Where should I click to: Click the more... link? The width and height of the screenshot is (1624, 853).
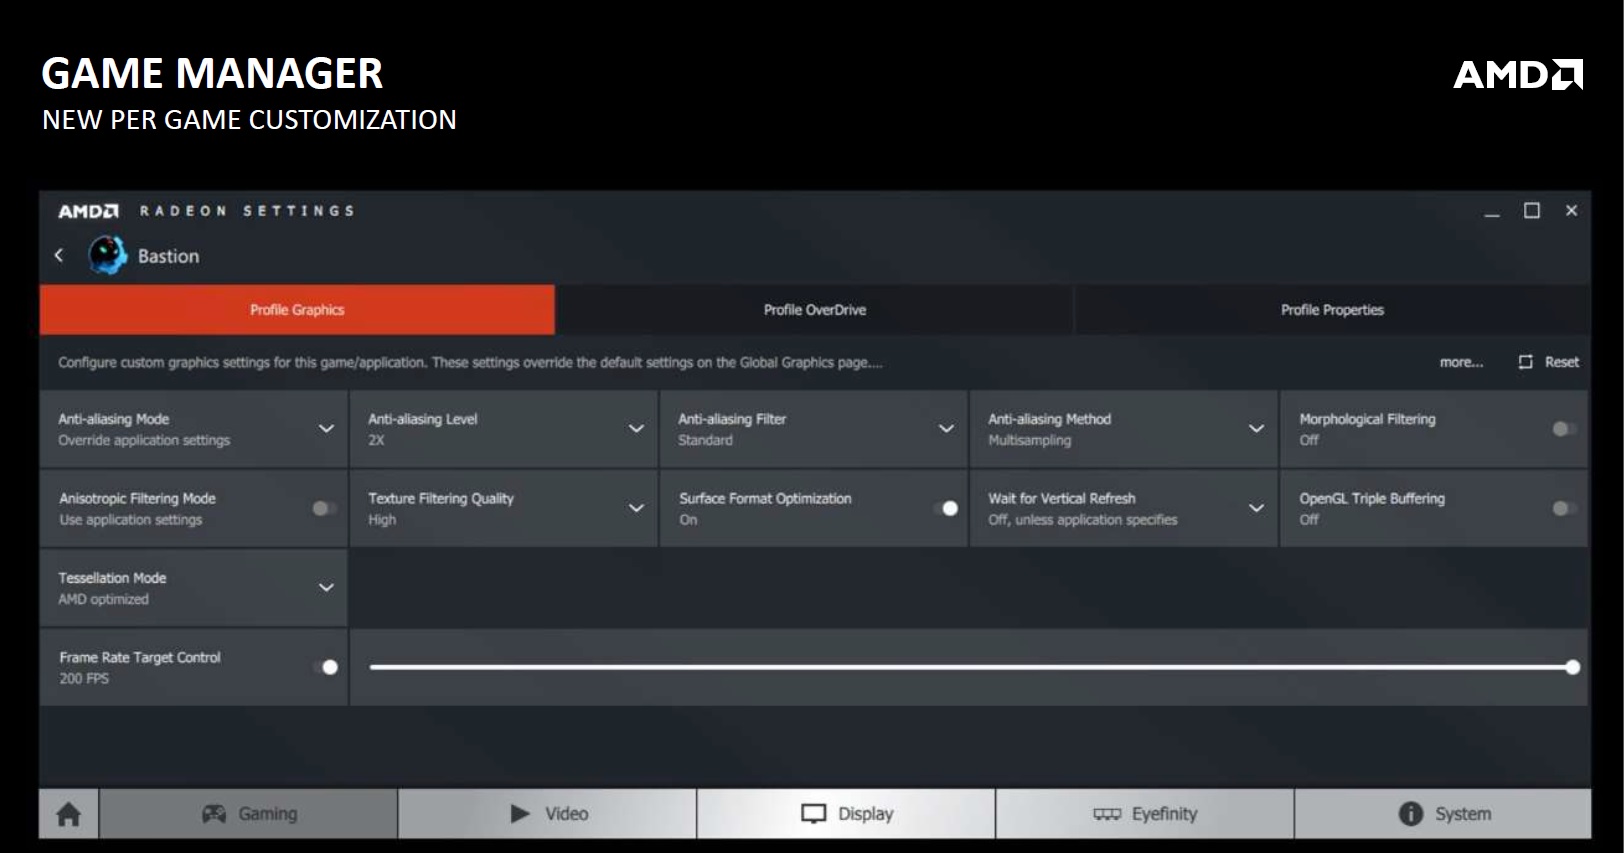[1461, 362]
